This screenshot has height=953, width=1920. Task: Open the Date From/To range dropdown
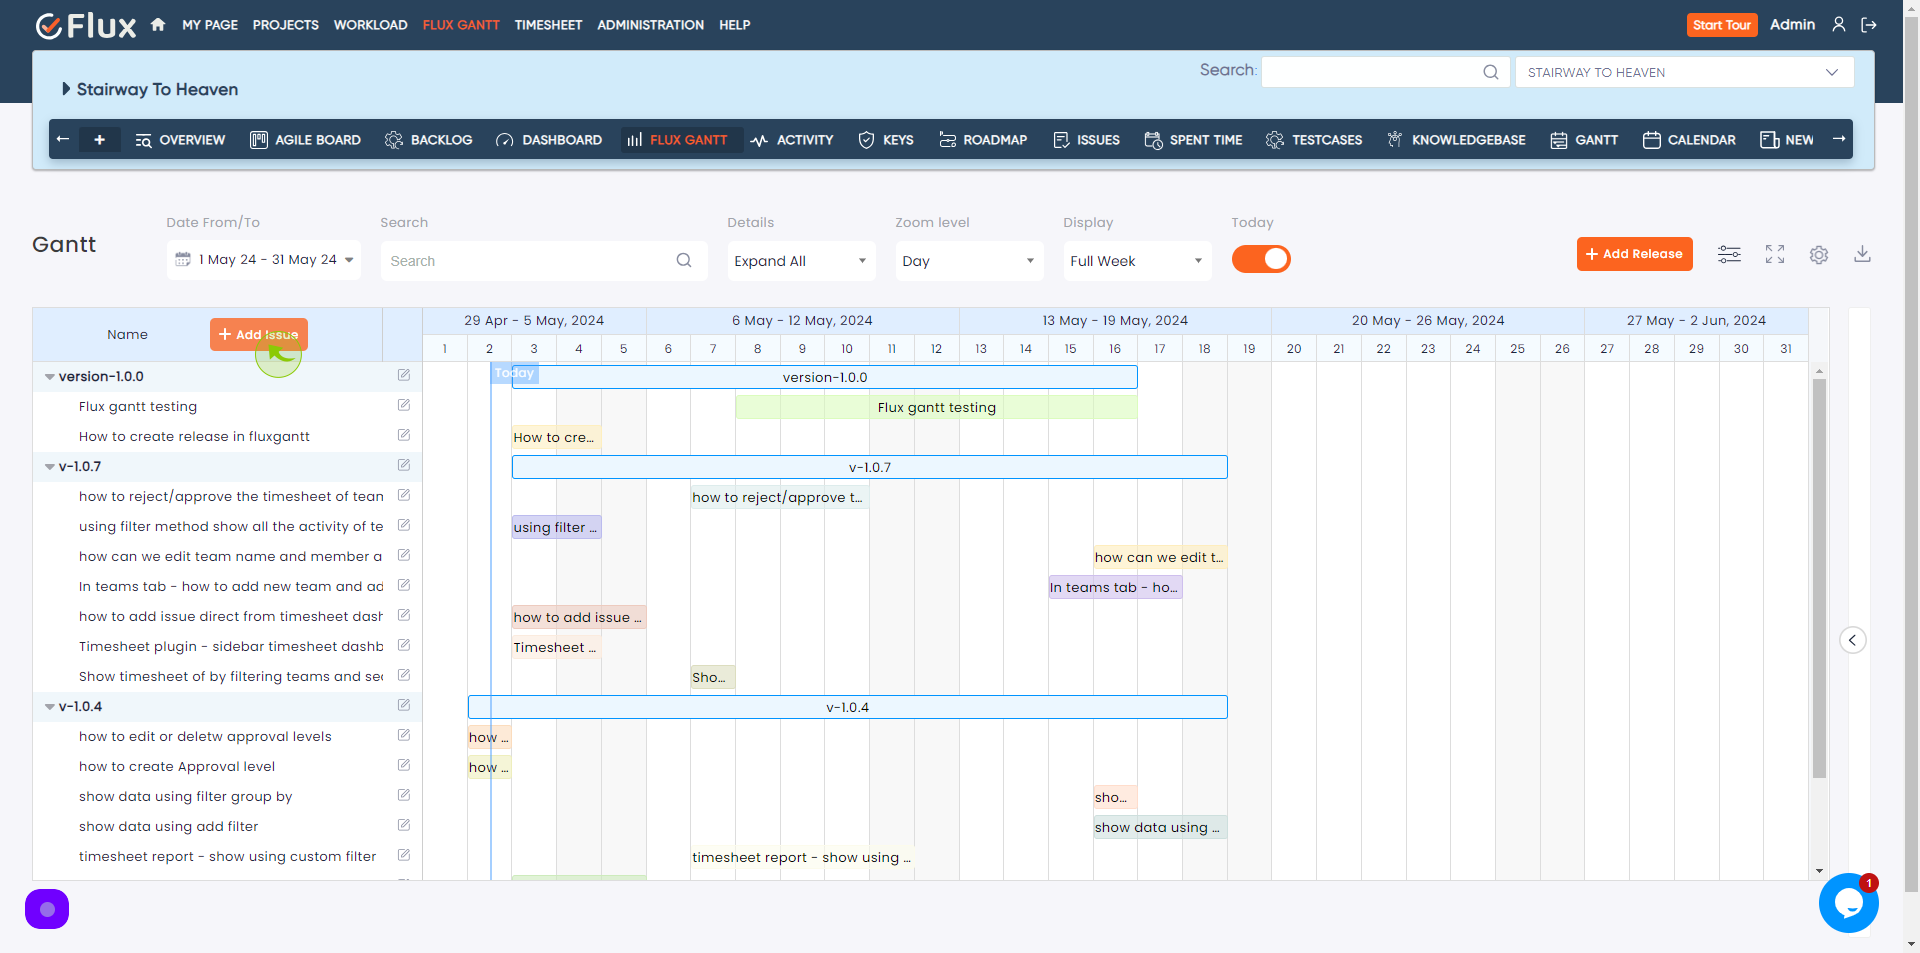point(264,260)
